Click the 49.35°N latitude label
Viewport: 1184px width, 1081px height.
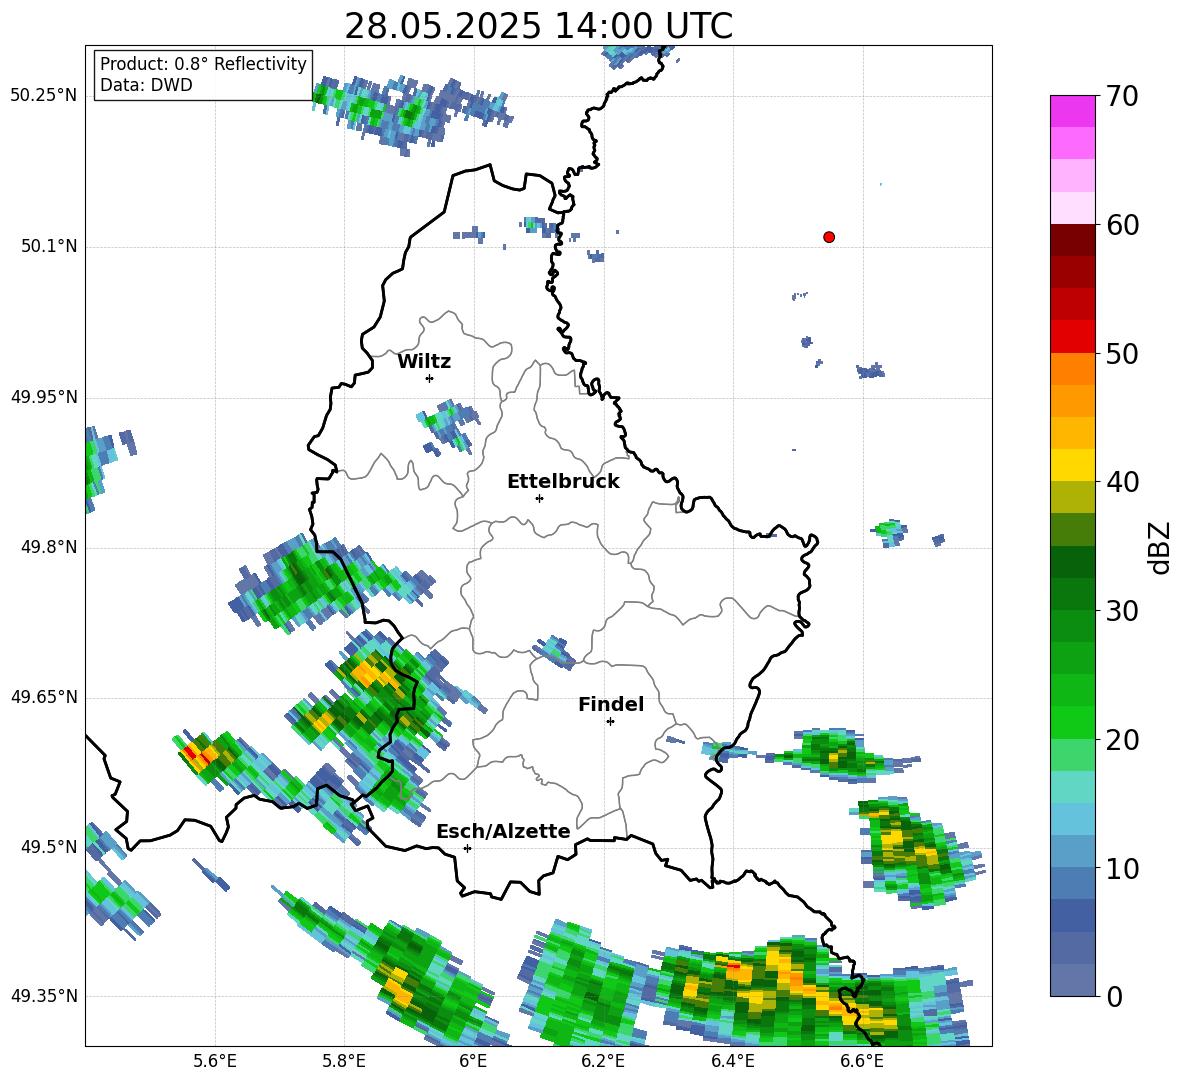pos(44,996)
